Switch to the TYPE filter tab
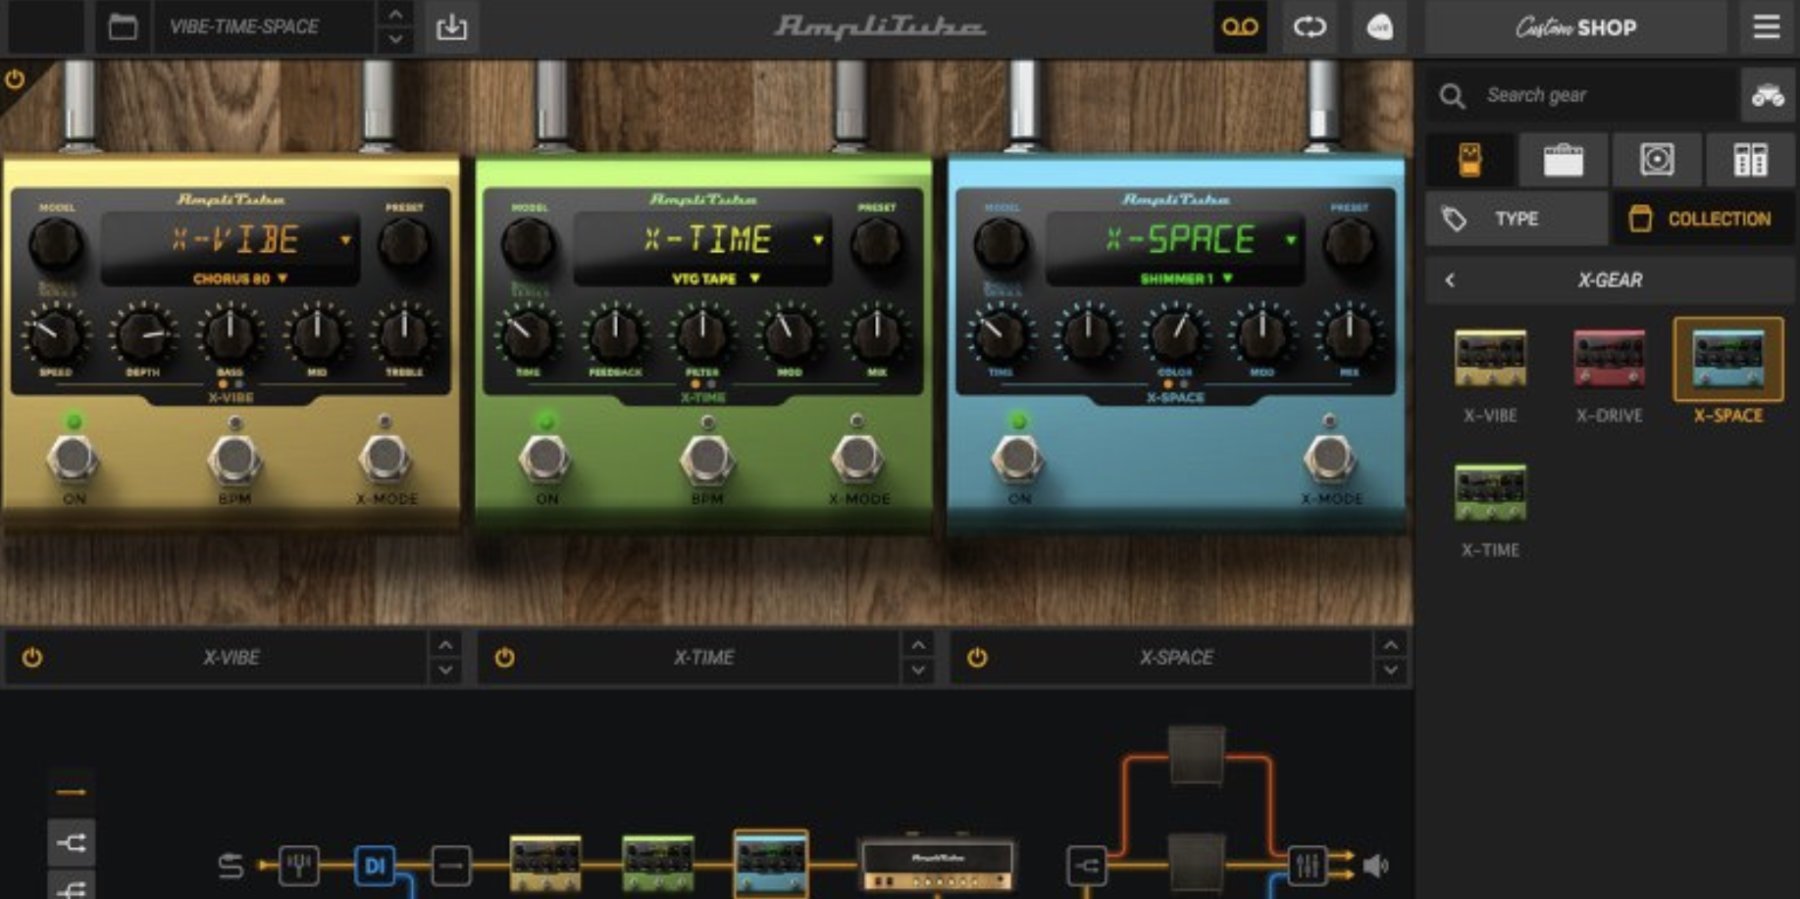This screenshot has width=1800, height=899. click(1517, 219)
